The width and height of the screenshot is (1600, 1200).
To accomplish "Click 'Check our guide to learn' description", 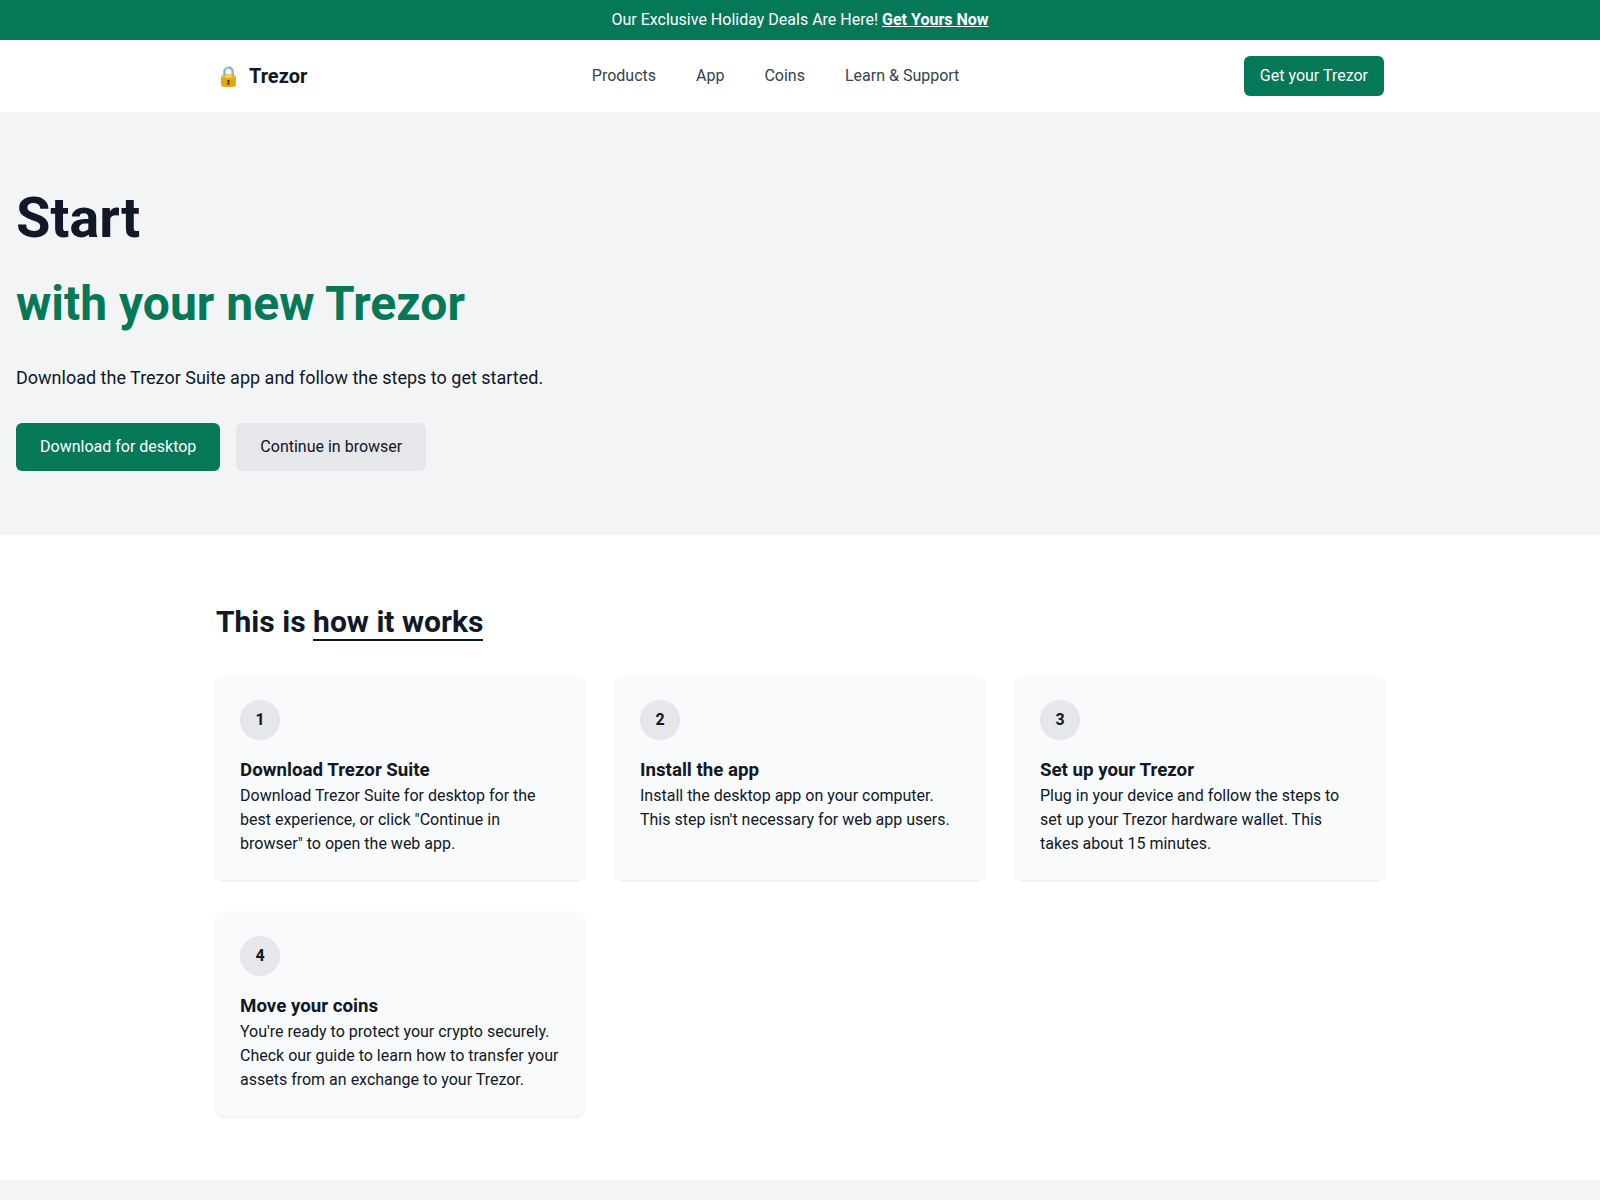I will 399,1056.
